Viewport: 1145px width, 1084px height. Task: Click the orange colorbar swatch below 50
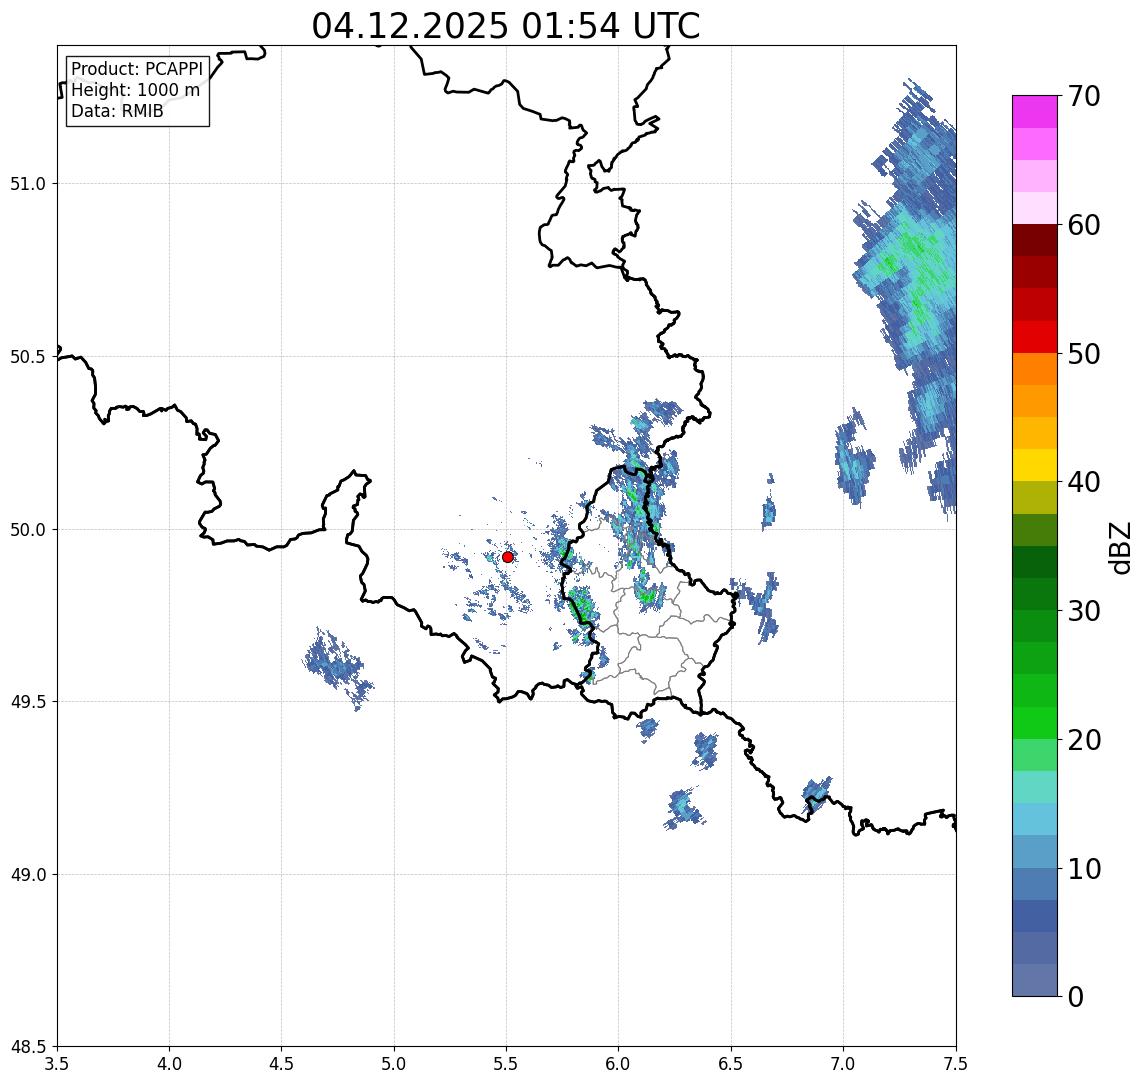[x=1035, y=369]
